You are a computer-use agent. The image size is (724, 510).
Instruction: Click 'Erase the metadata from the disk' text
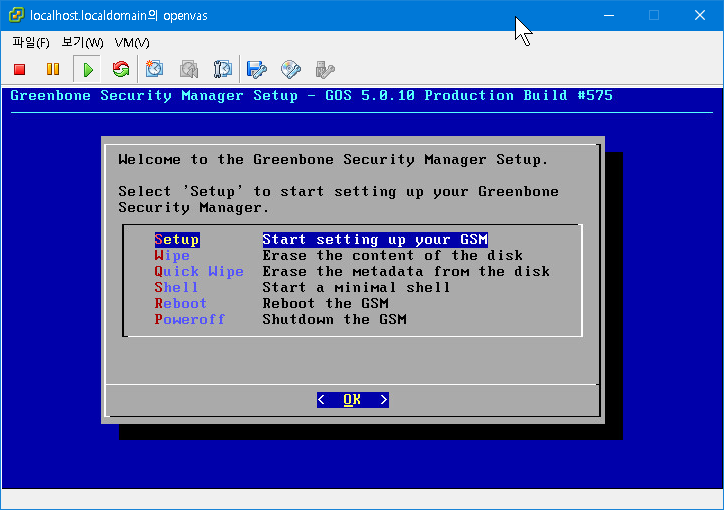pyautogui.click(x=406, y=271)
